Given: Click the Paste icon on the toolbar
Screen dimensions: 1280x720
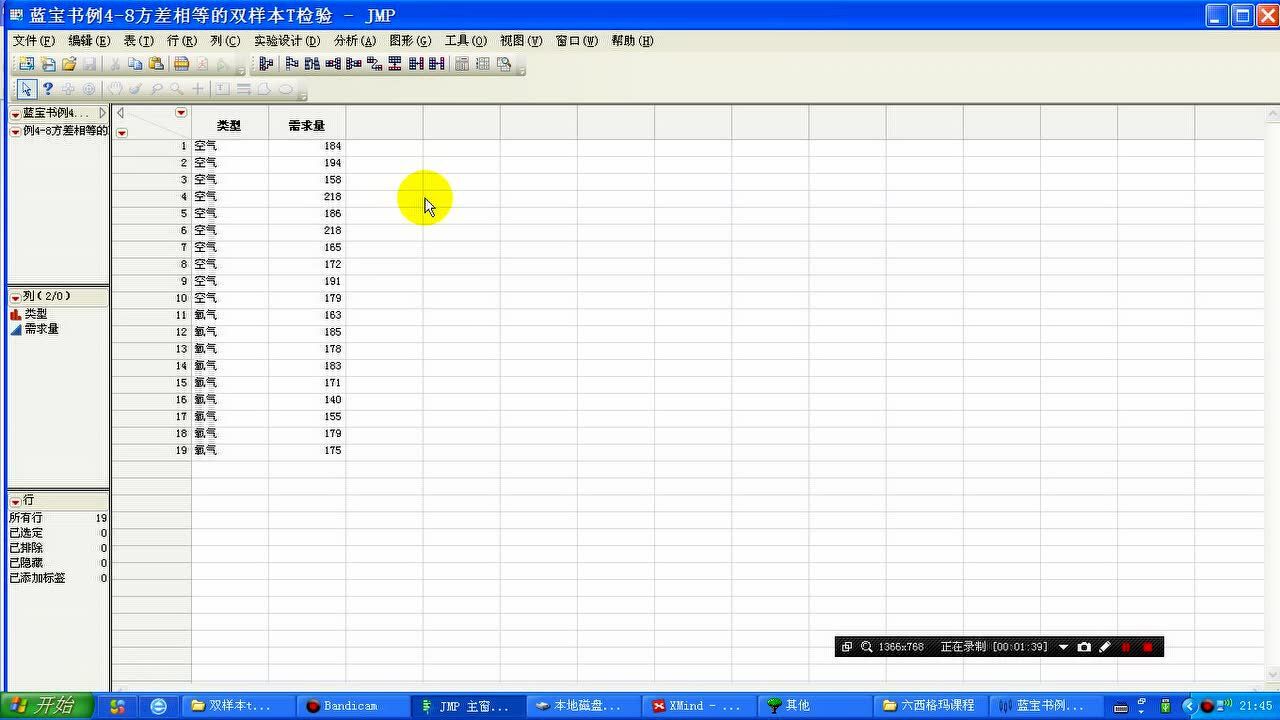Looking at the screenshot, I should coord(155,63).
